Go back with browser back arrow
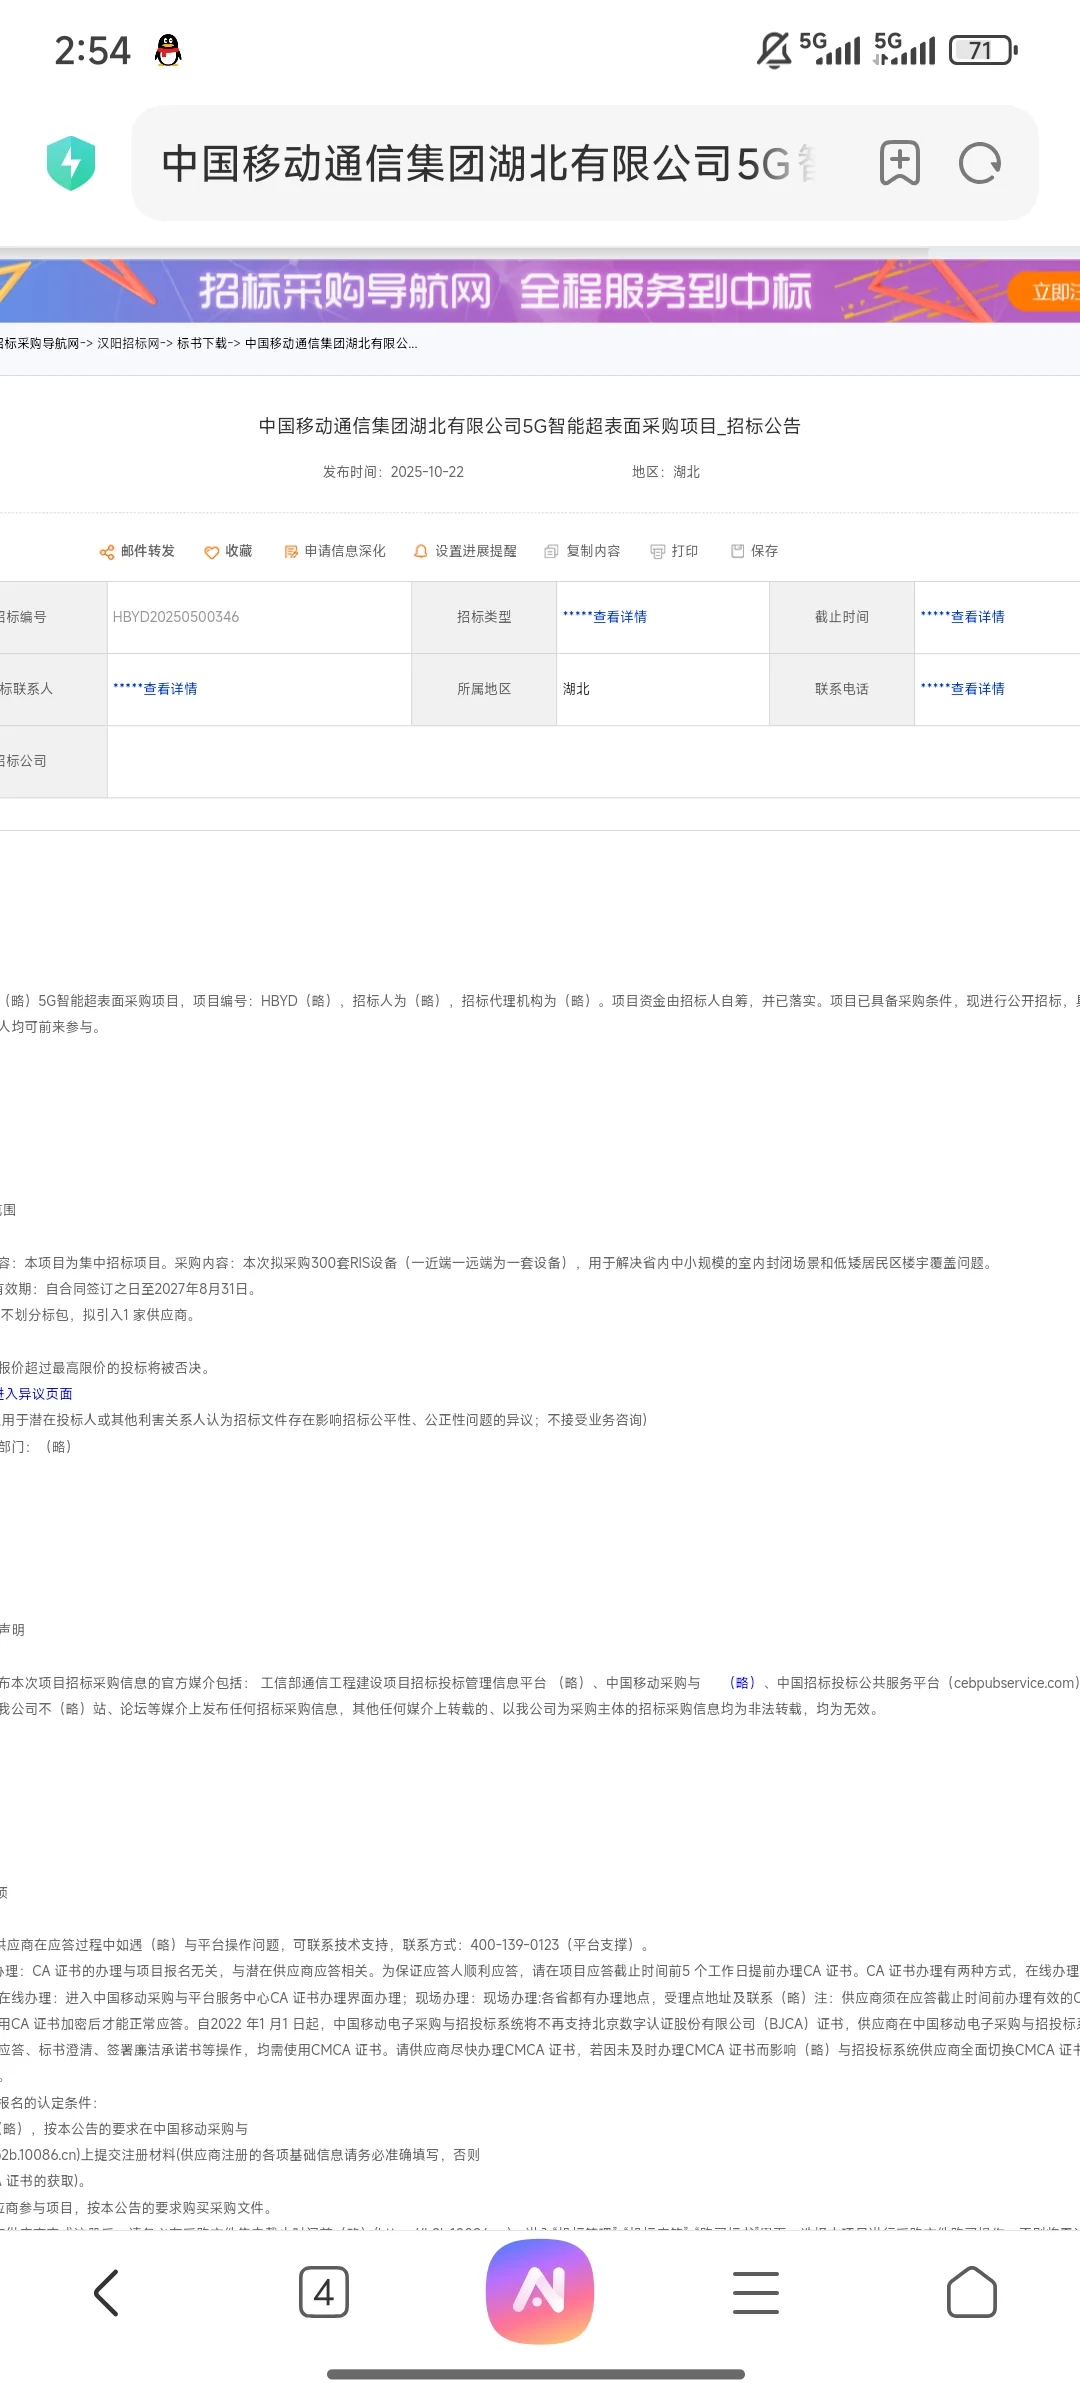1080x2400 pixels. coord(107,2292)
